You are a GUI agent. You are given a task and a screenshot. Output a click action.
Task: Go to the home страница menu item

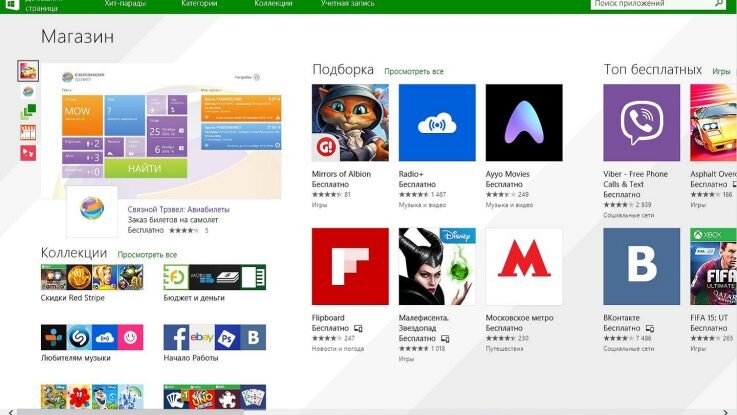coord(41,6)
